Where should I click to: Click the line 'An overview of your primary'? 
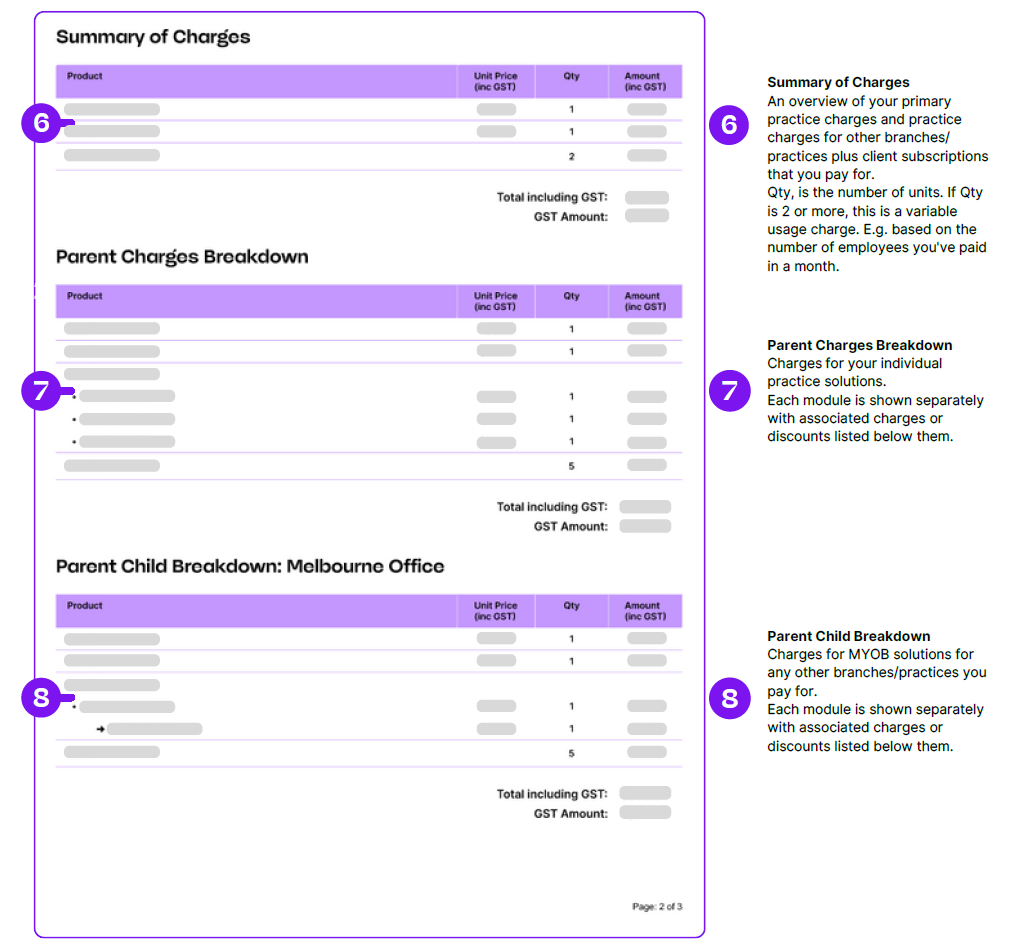(x=859, y=102)
